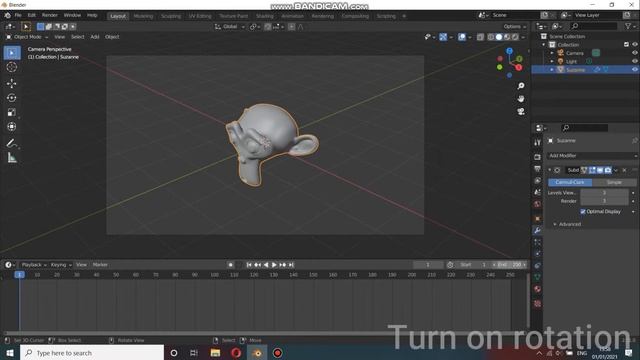
Task: Toggle modifier render camera visibility
Action: coord(608,170)
